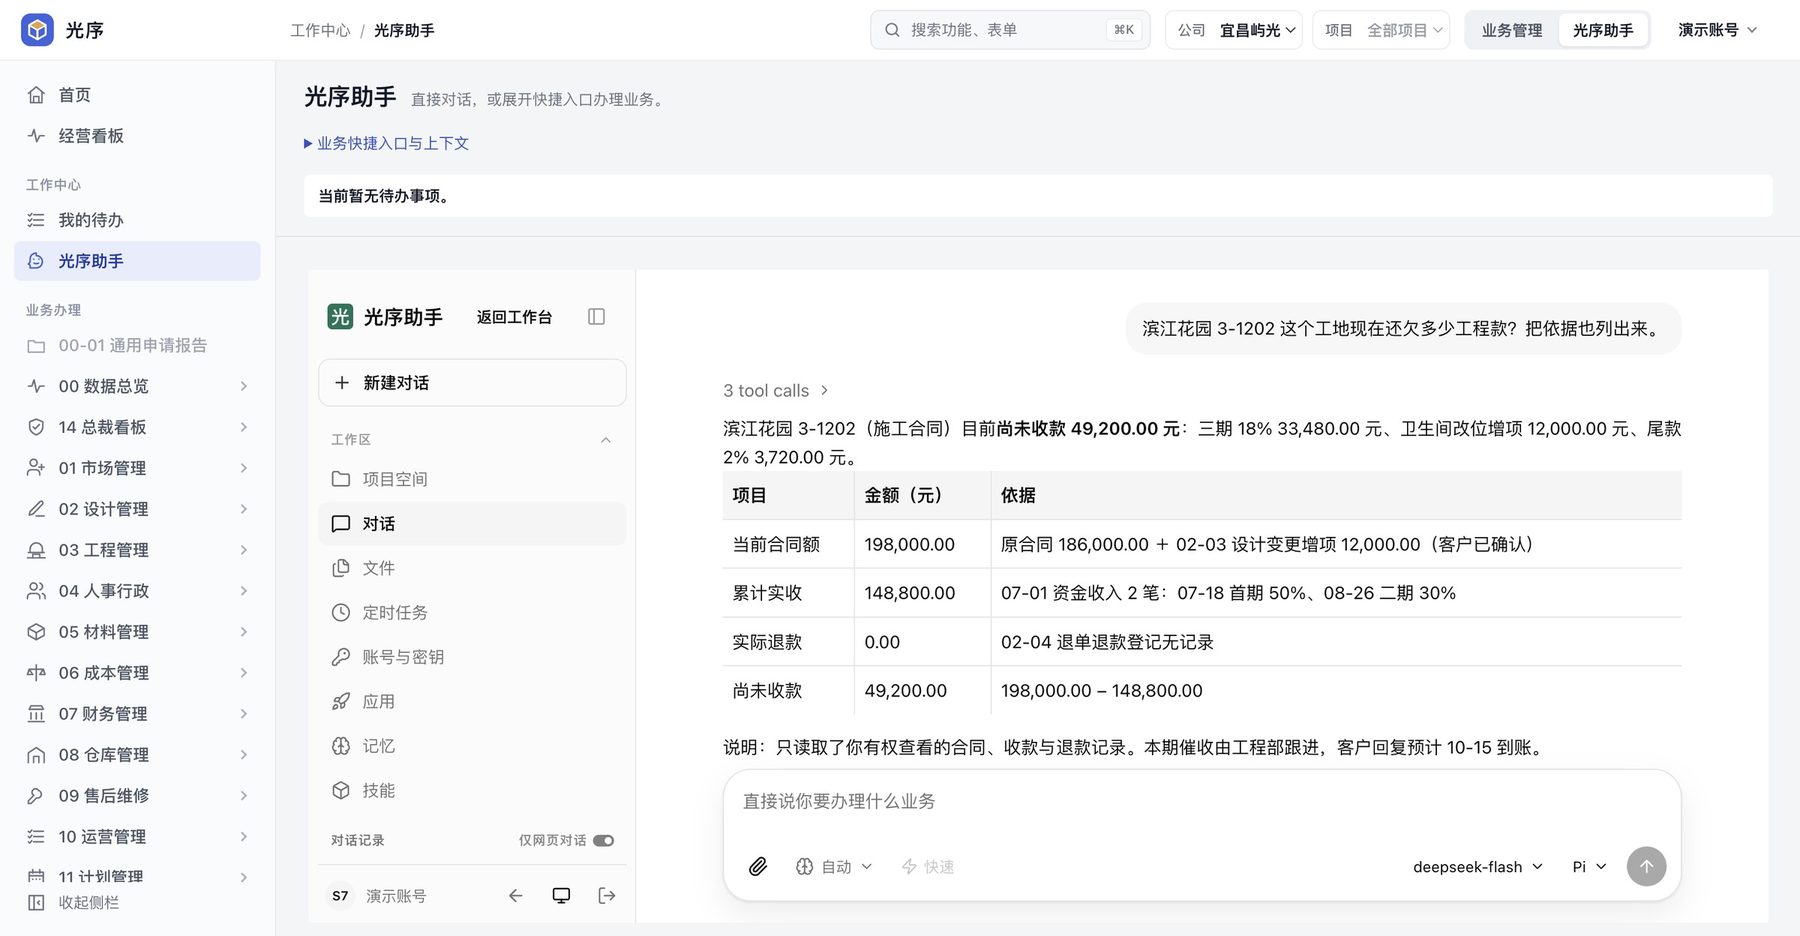1800x936 pixels.
Task: Open the 自动 mode dropdown
Action: coord(834,866)
